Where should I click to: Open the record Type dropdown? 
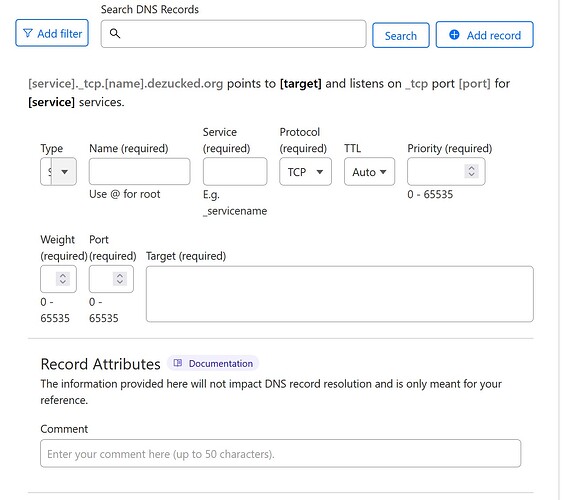coord(58,171)
